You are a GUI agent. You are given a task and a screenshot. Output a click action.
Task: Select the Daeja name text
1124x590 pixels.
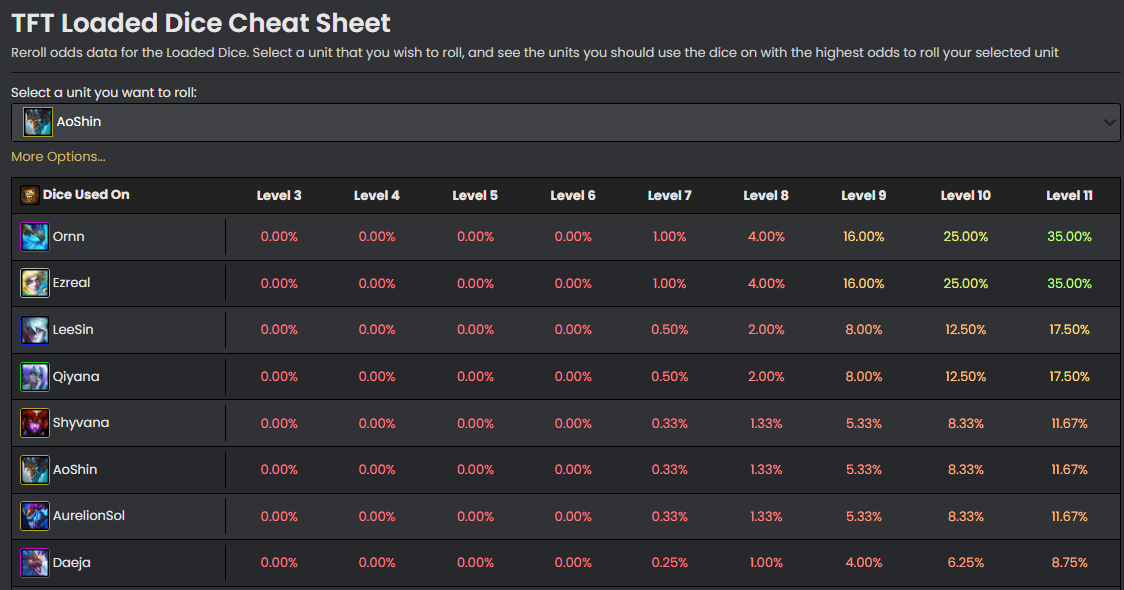[72, 563]
